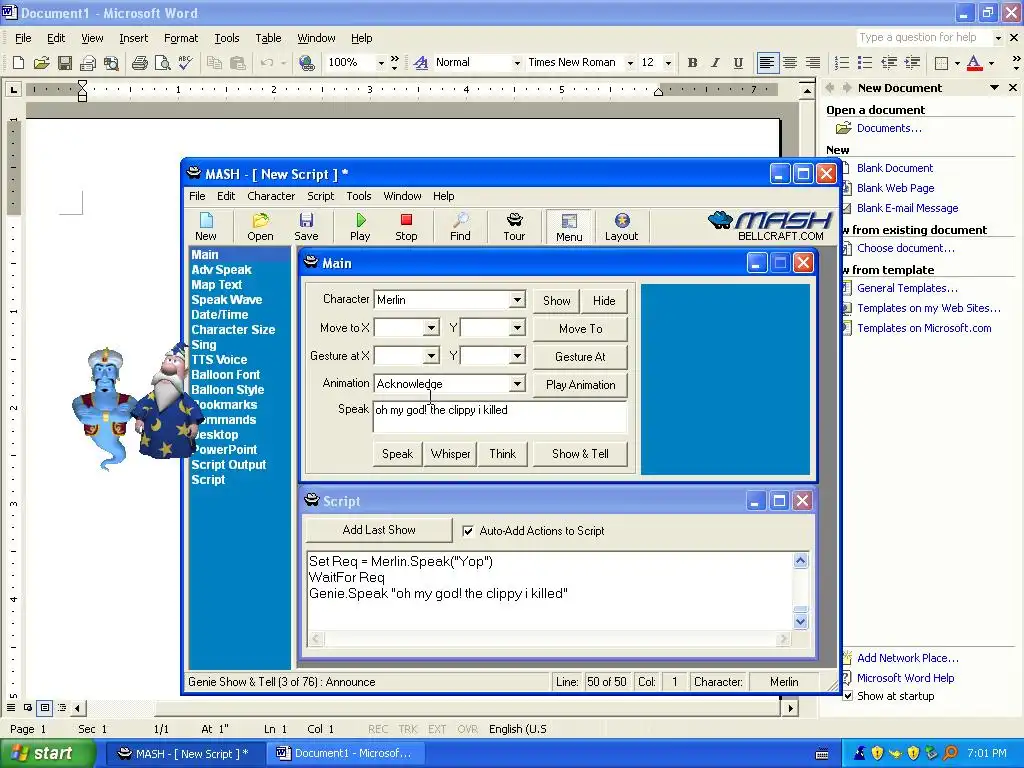
Task: Open Word's Format menu
Action: (180, 38)
